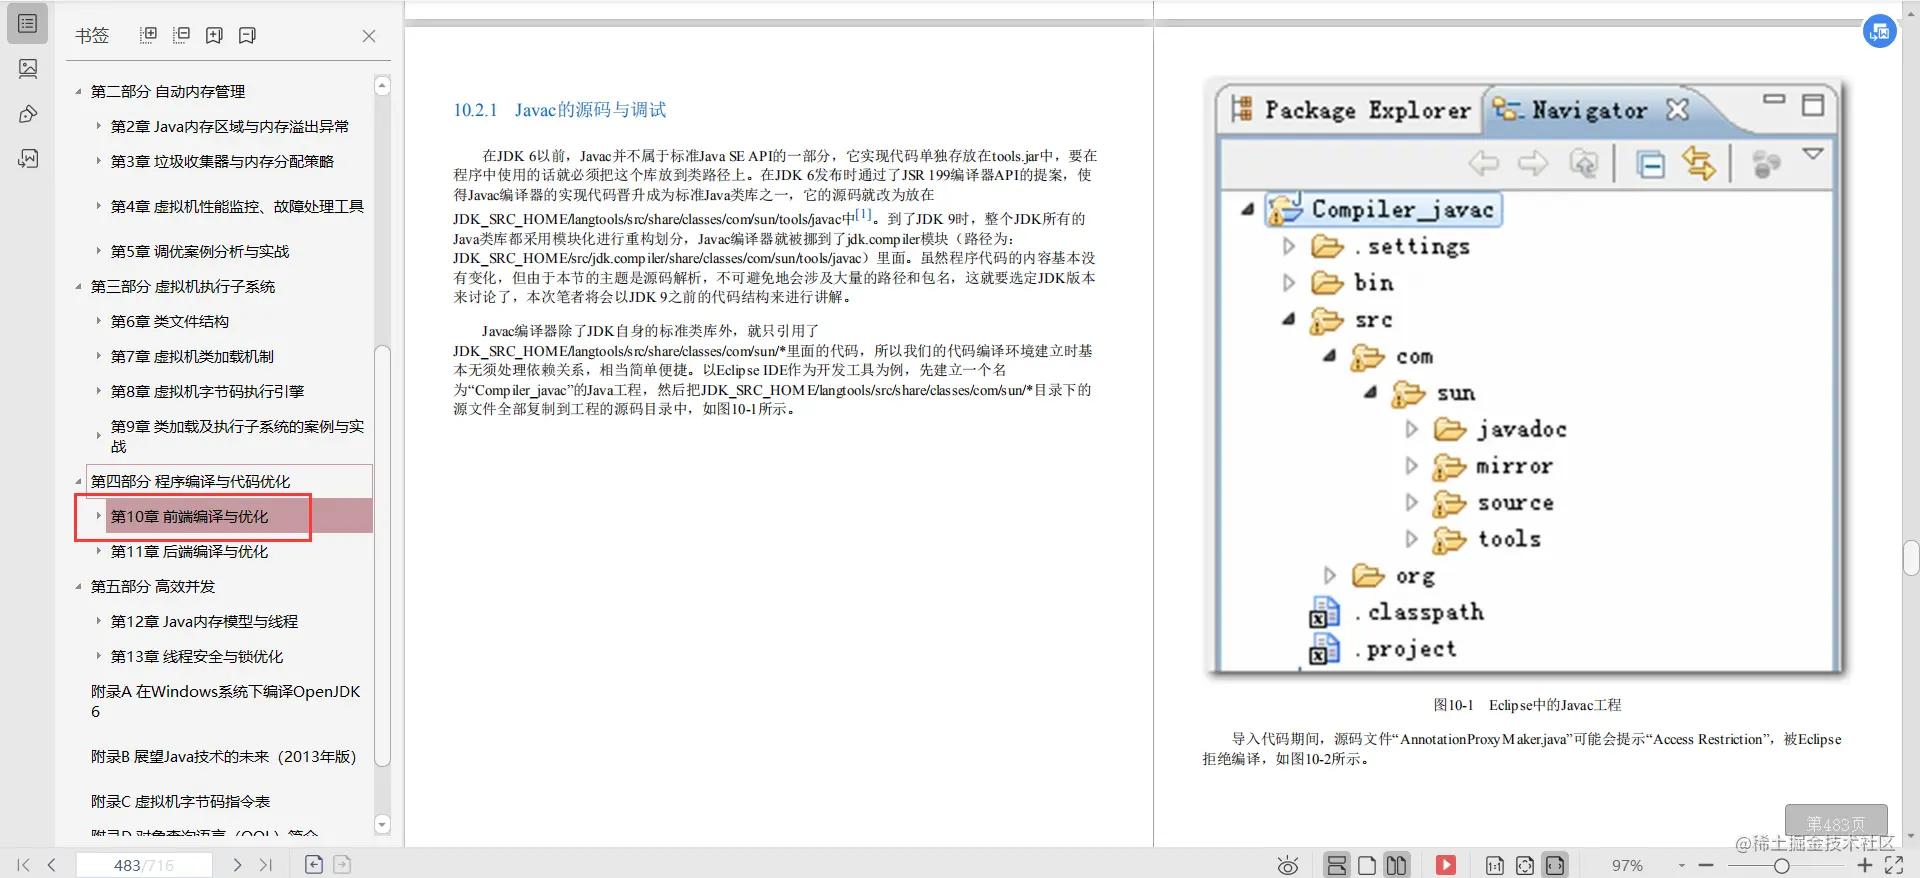Open 附录B 展望Java技术的未来
Screen dimensions: 1920x878
(223, 757)
